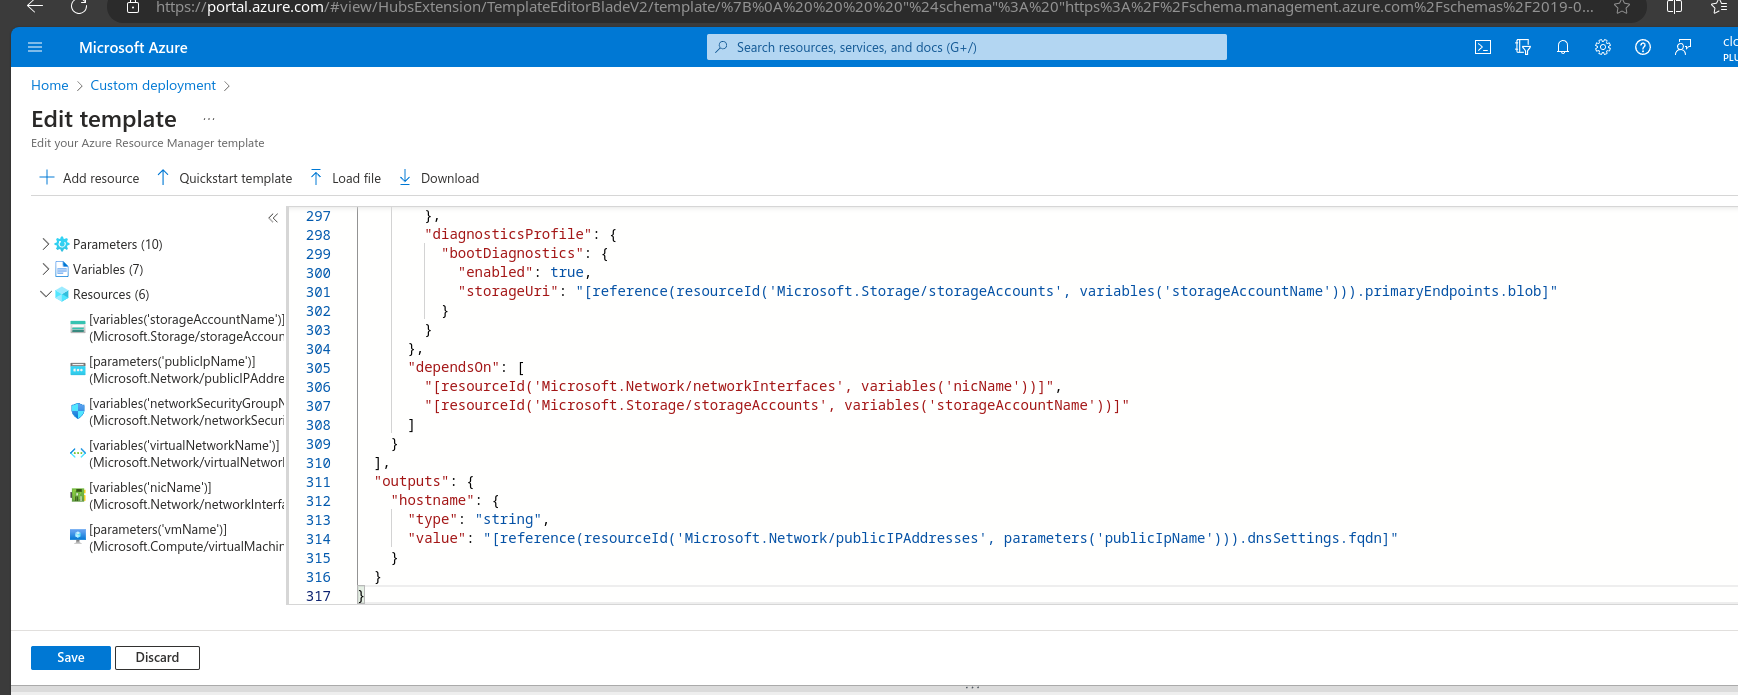Open portal settings gear
1738x695 pixels.
point(1603,47)
